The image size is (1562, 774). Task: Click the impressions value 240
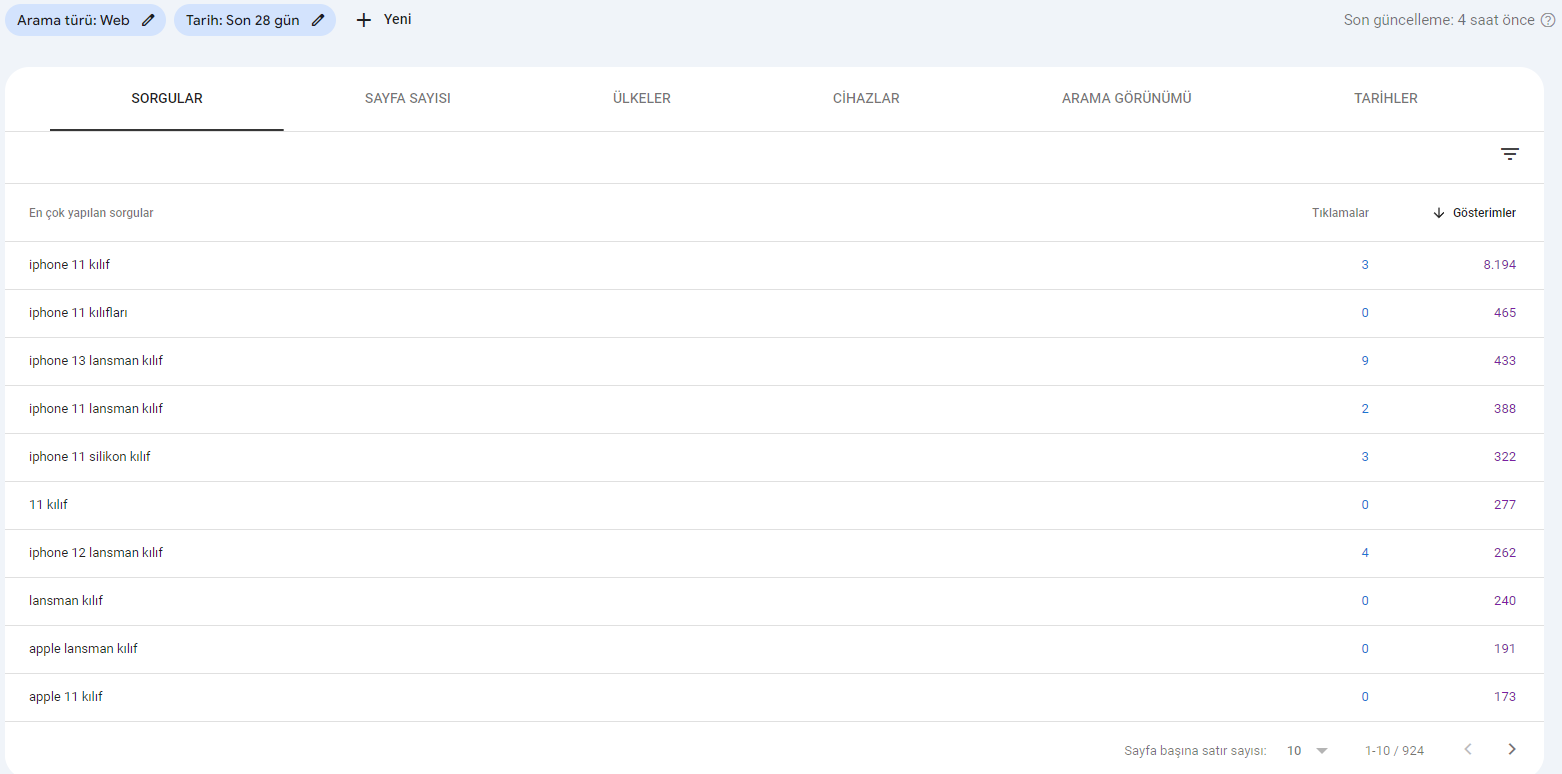tap(1505, 601)
